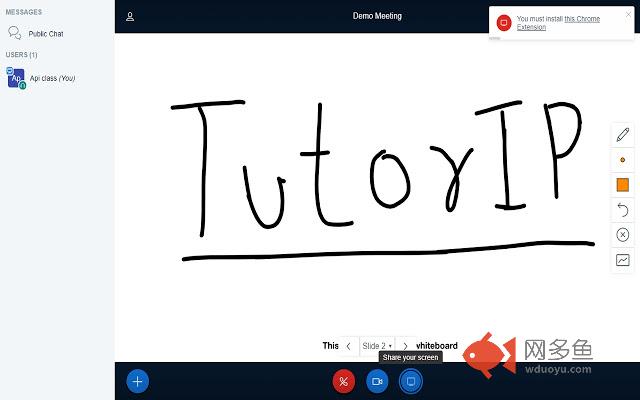This screenshot has height=400, width=640.
Task: Leave audio using the red phone button
Action: 344,382
